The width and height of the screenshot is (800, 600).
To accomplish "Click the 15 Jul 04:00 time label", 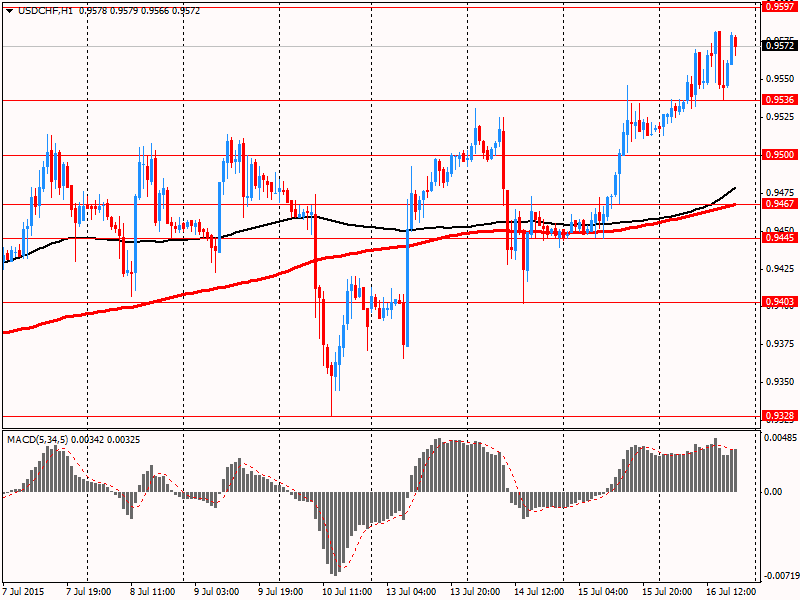I will pyautogui.click(x=603, y=592).
